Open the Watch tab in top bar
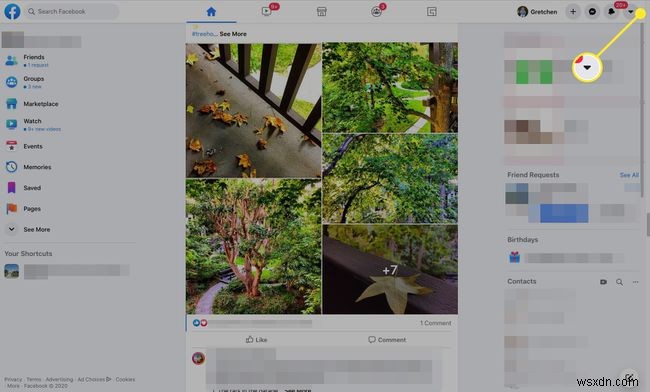650x392 pixels. pos(267,12)
